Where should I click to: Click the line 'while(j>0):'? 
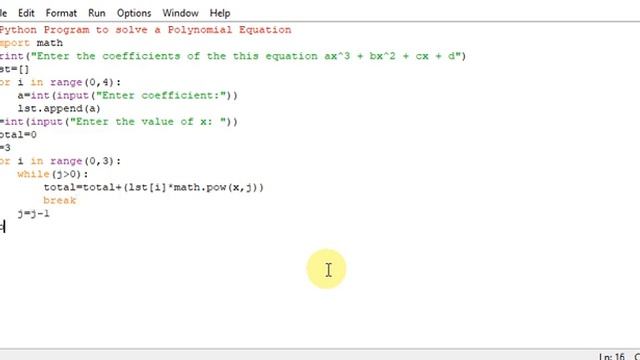(53, 174)
